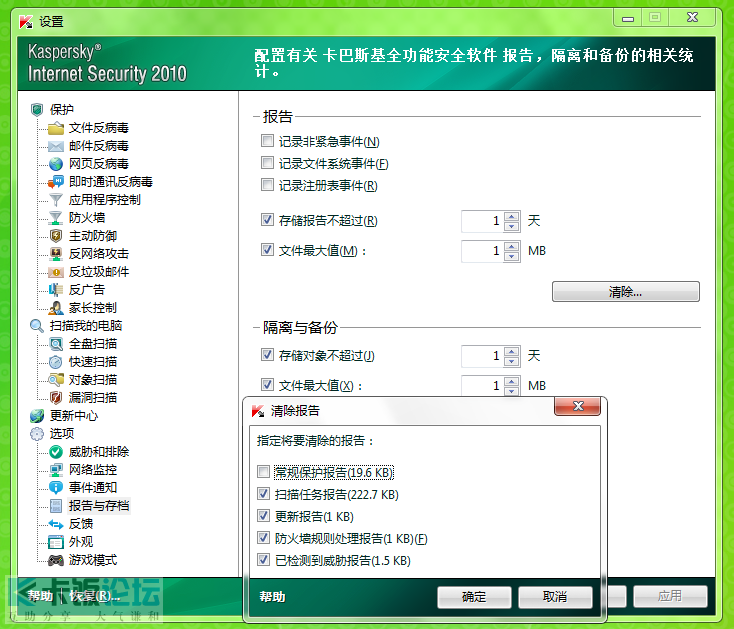Select 报告与存档 in the settings tree
Image resolution: width=734 pixels, height=629 pixels.
tap(99, 506)
